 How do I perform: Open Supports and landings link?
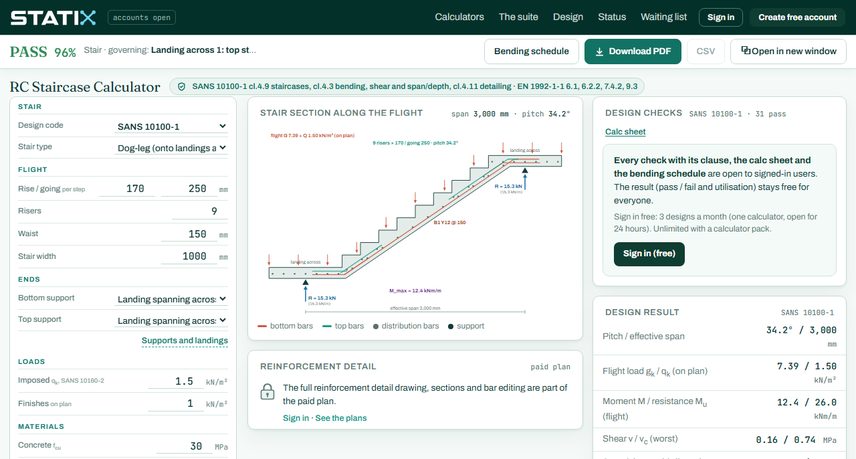tap(185, 341)
